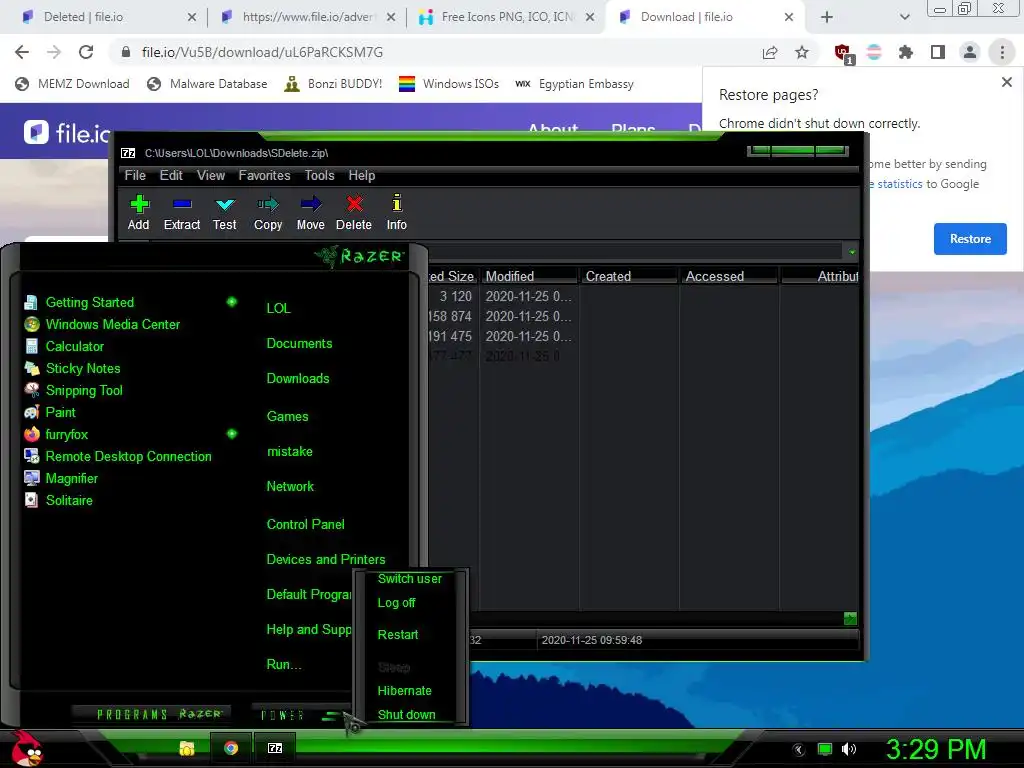Image resolution: width=1024 pixels, height=768 pixels.
Task: Open 7-Zip Tools menu
Action: coord(319,176)
